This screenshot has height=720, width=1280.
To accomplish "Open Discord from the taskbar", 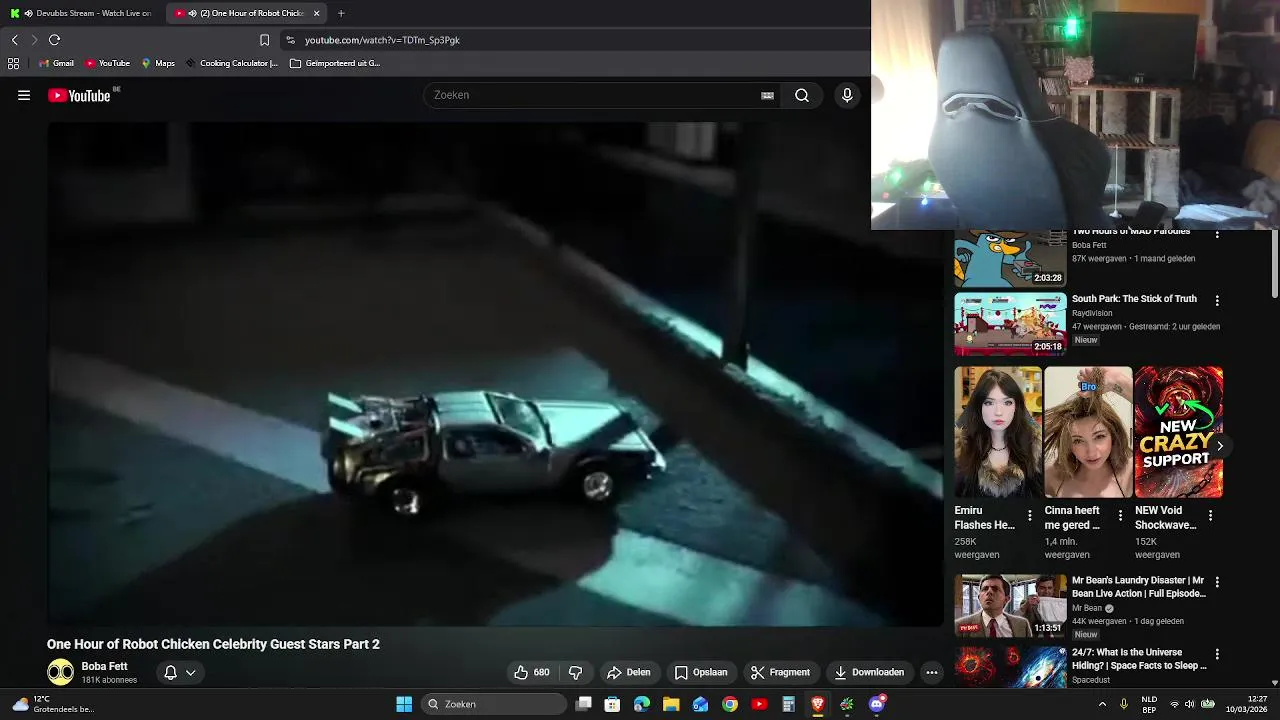I will (x=877, y=704).
